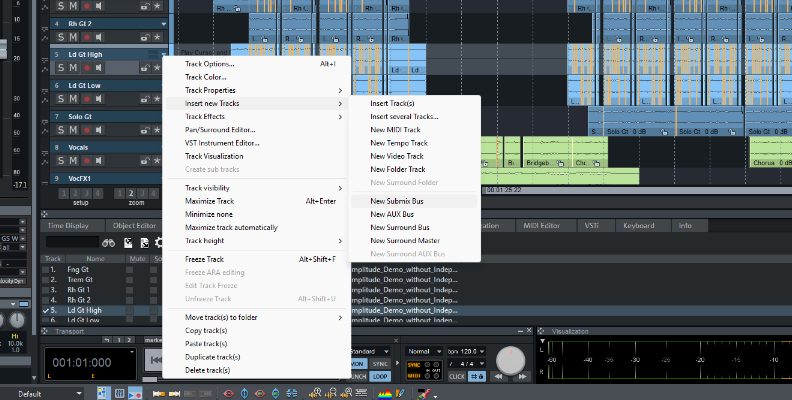Toggle the lock icon on Rh Gt 2 track
Image resolution: width=792 pixels, height=400 pixels.
pyautogui.click(x=145, y=37)
